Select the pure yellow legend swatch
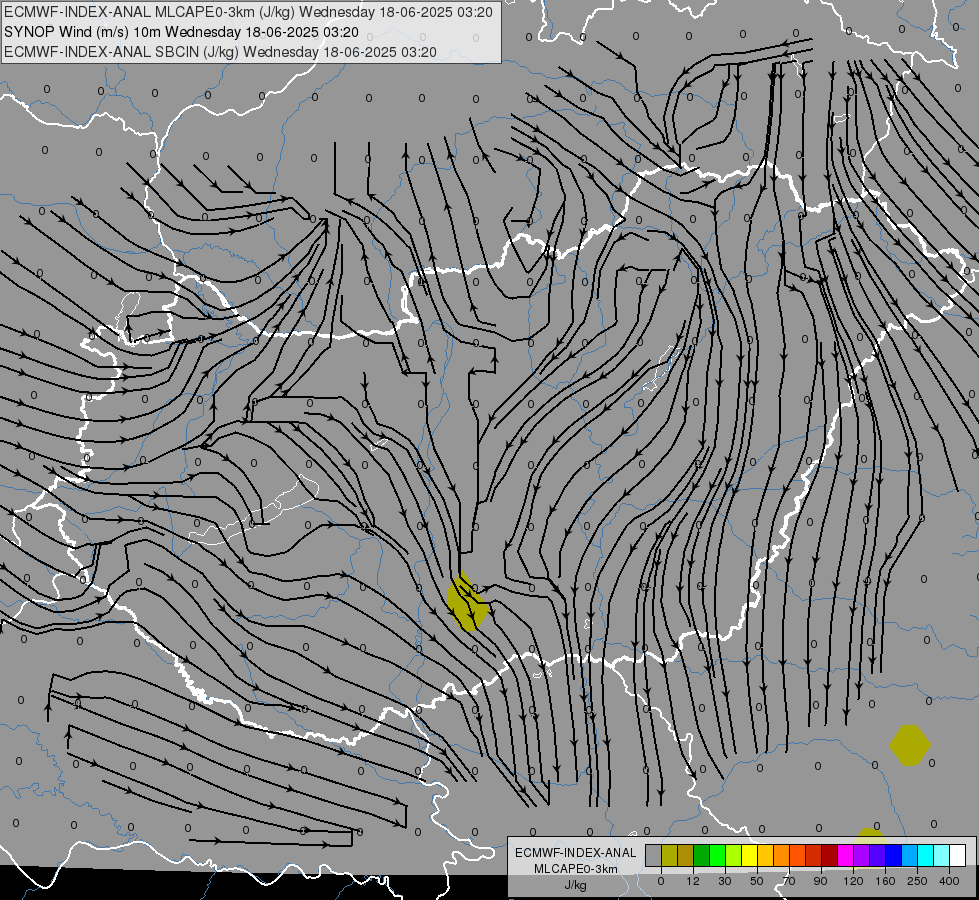The height and width of the screenshot is (900, 979). 749,856
